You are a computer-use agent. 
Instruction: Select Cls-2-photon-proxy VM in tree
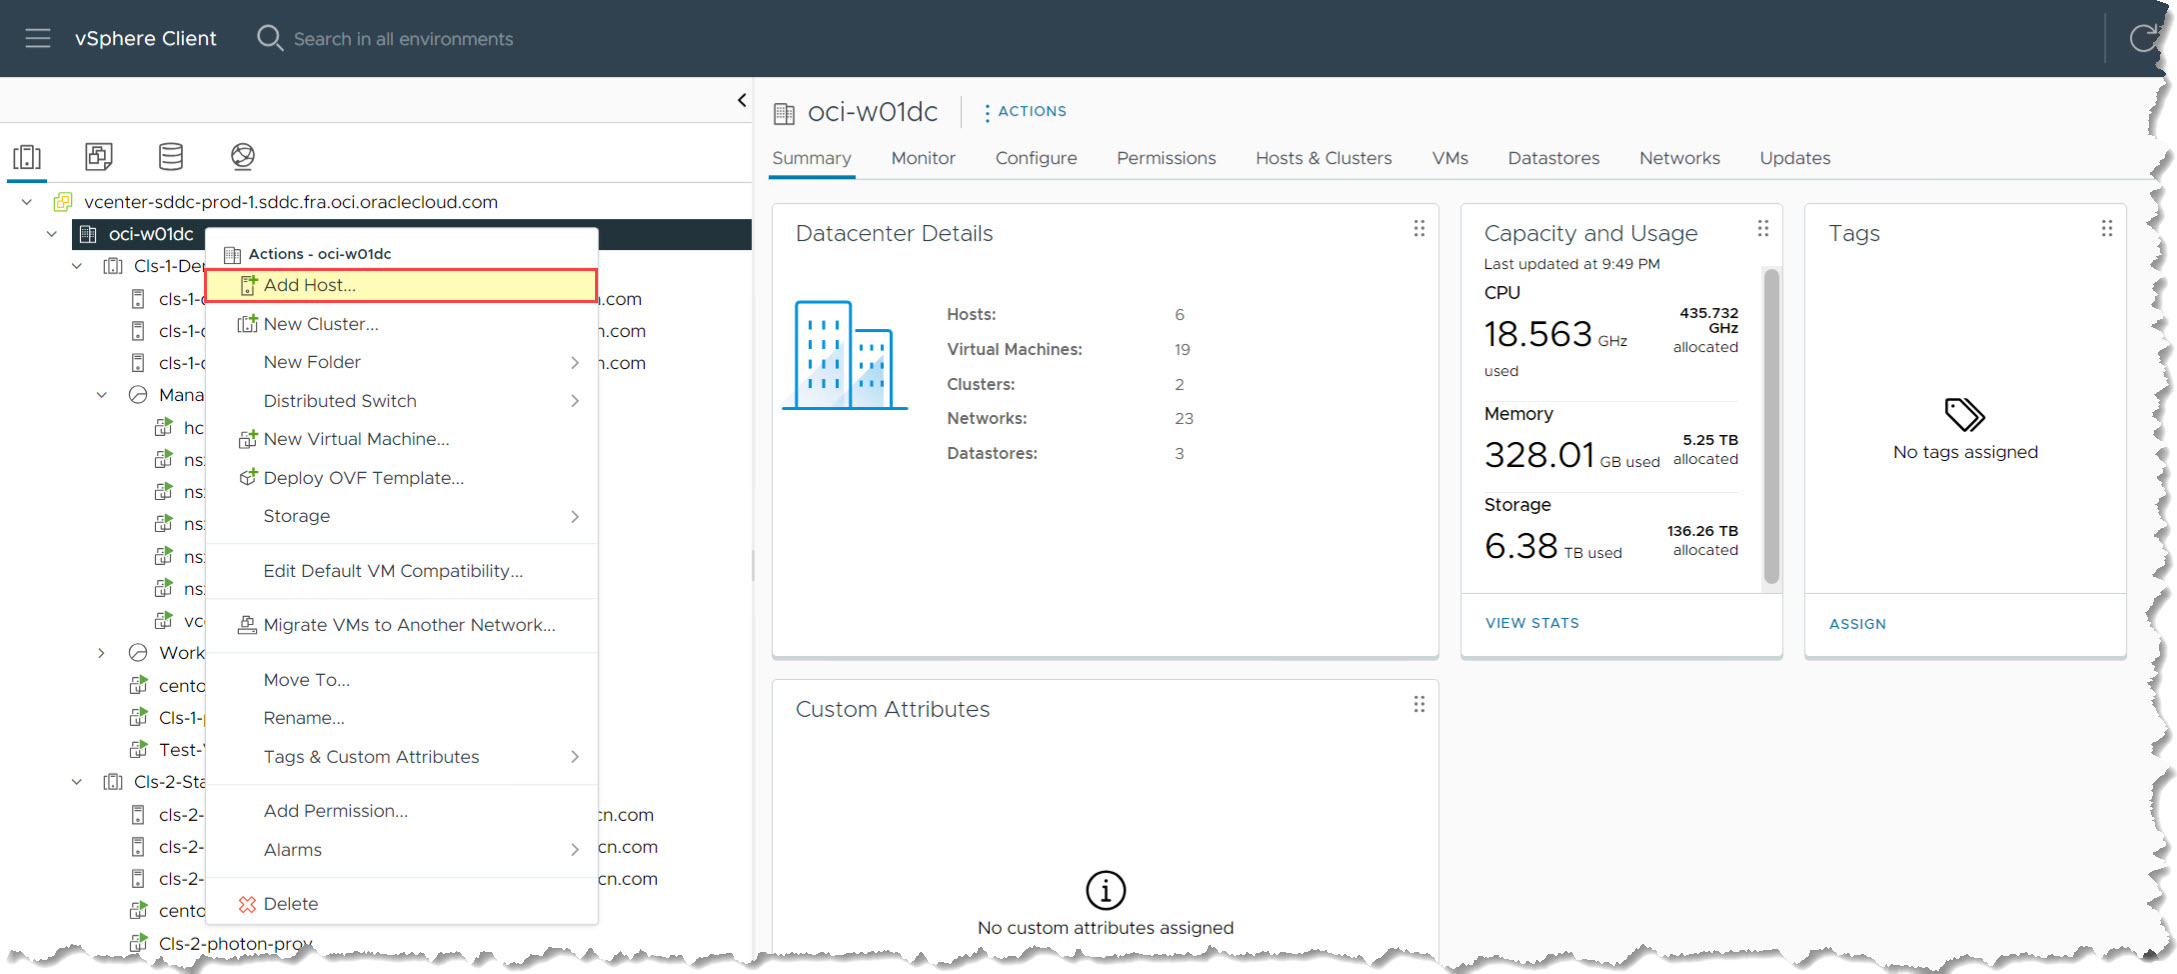(x=235, y=943)
